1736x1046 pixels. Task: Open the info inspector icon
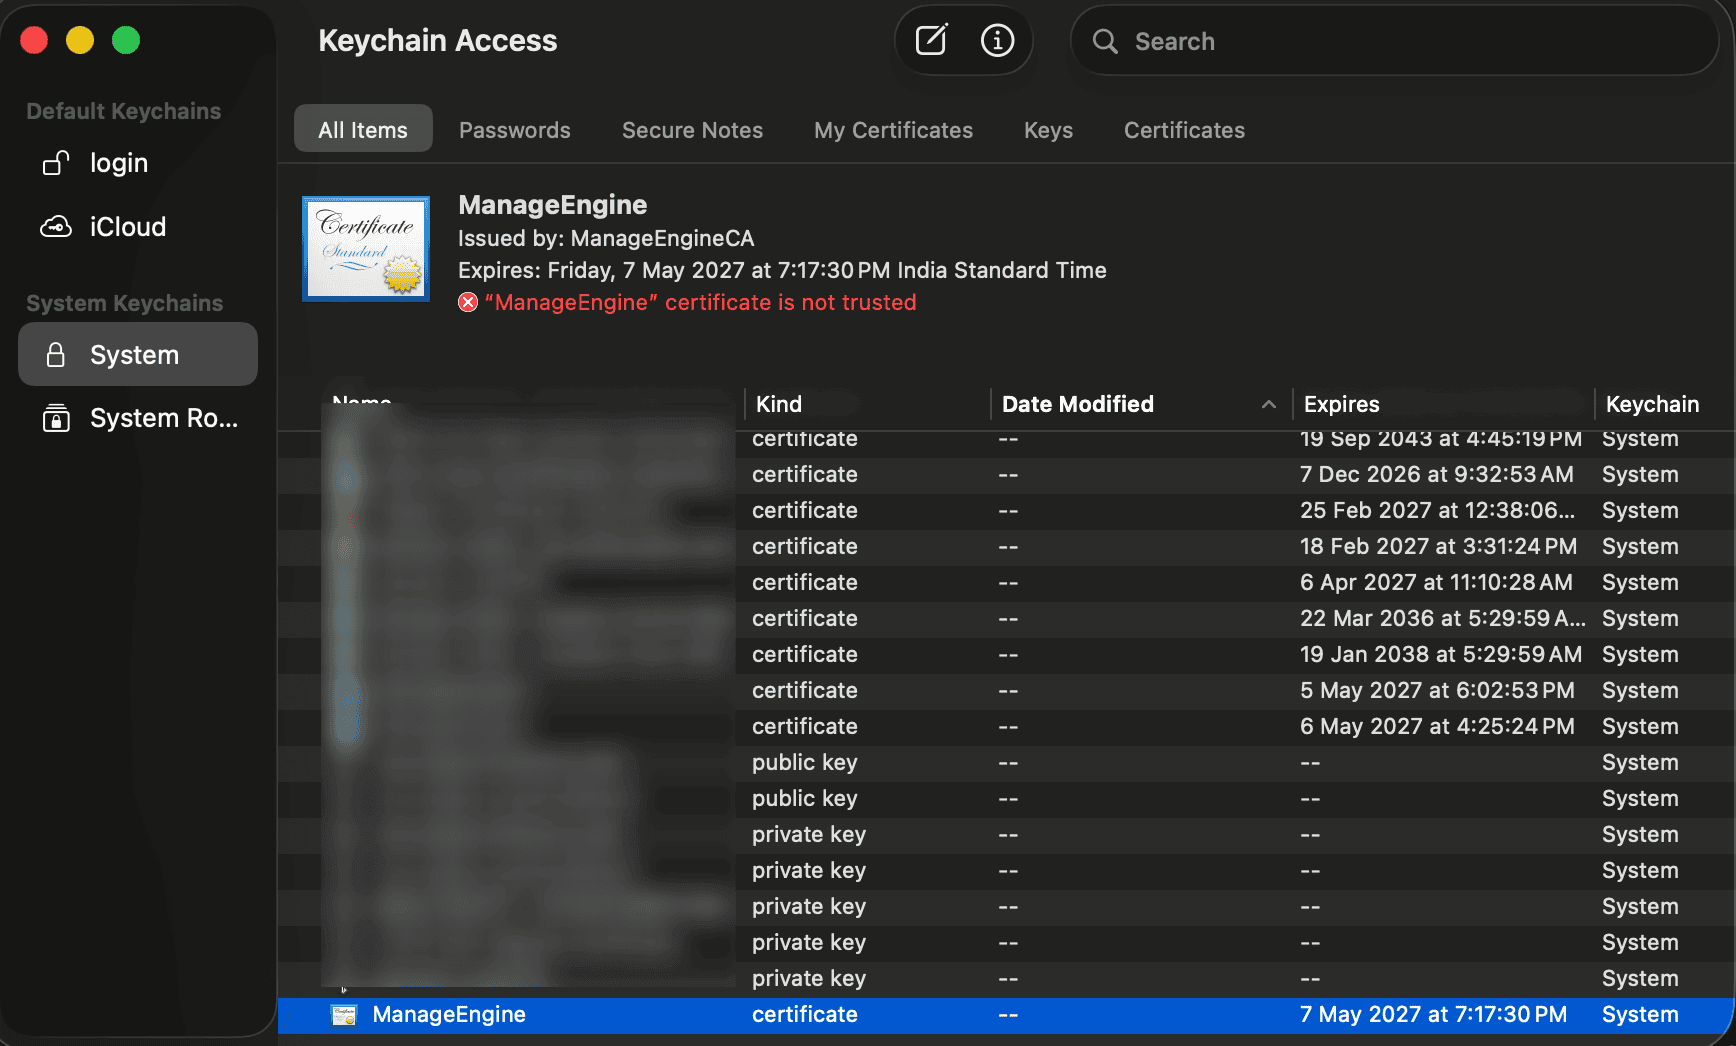point(997,40)
